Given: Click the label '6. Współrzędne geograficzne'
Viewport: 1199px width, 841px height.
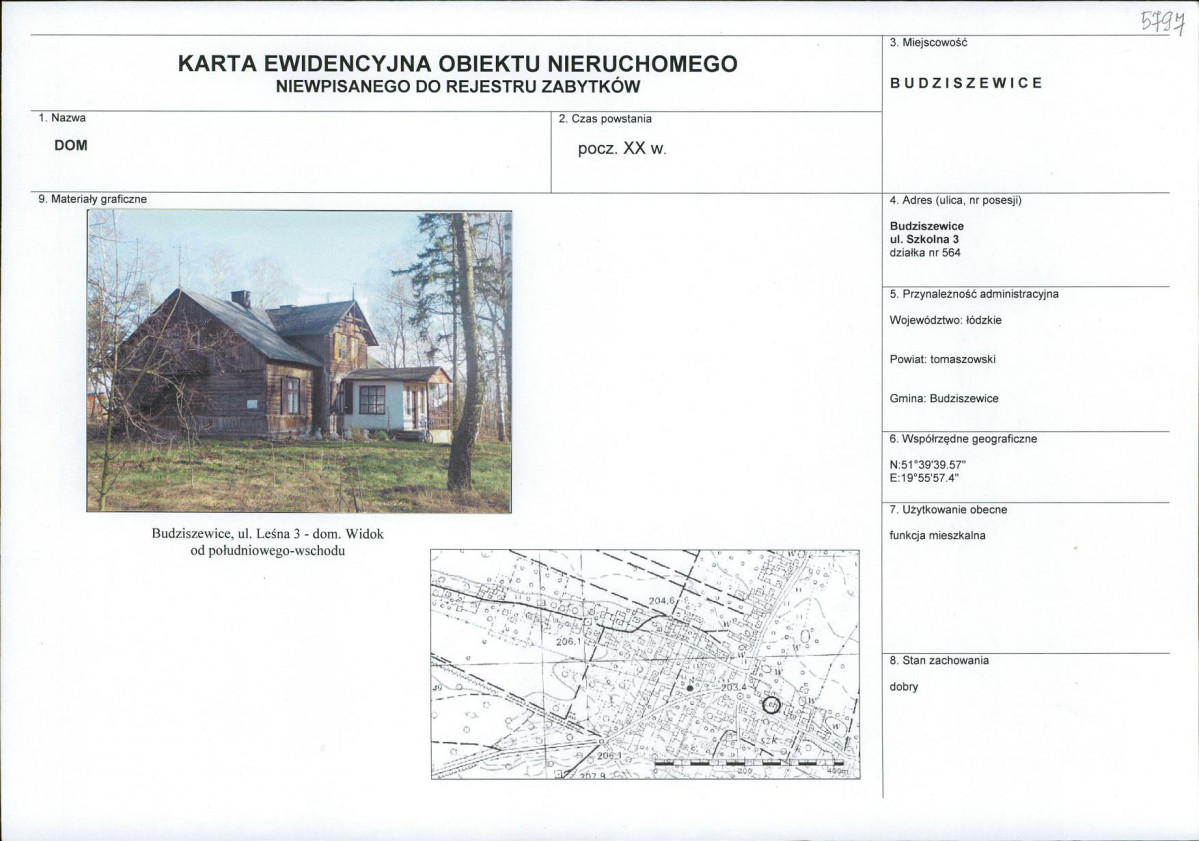Looking at the screenshot, I should (963, 439).
